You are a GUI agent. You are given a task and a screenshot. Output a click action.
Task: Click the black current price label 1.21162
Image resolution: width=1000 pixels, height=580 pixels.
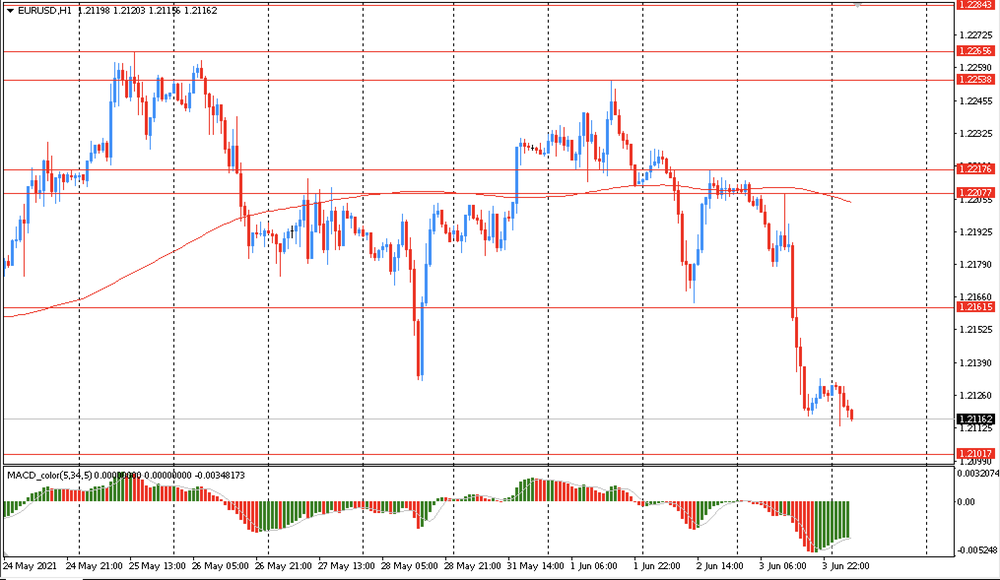point(974,419)
